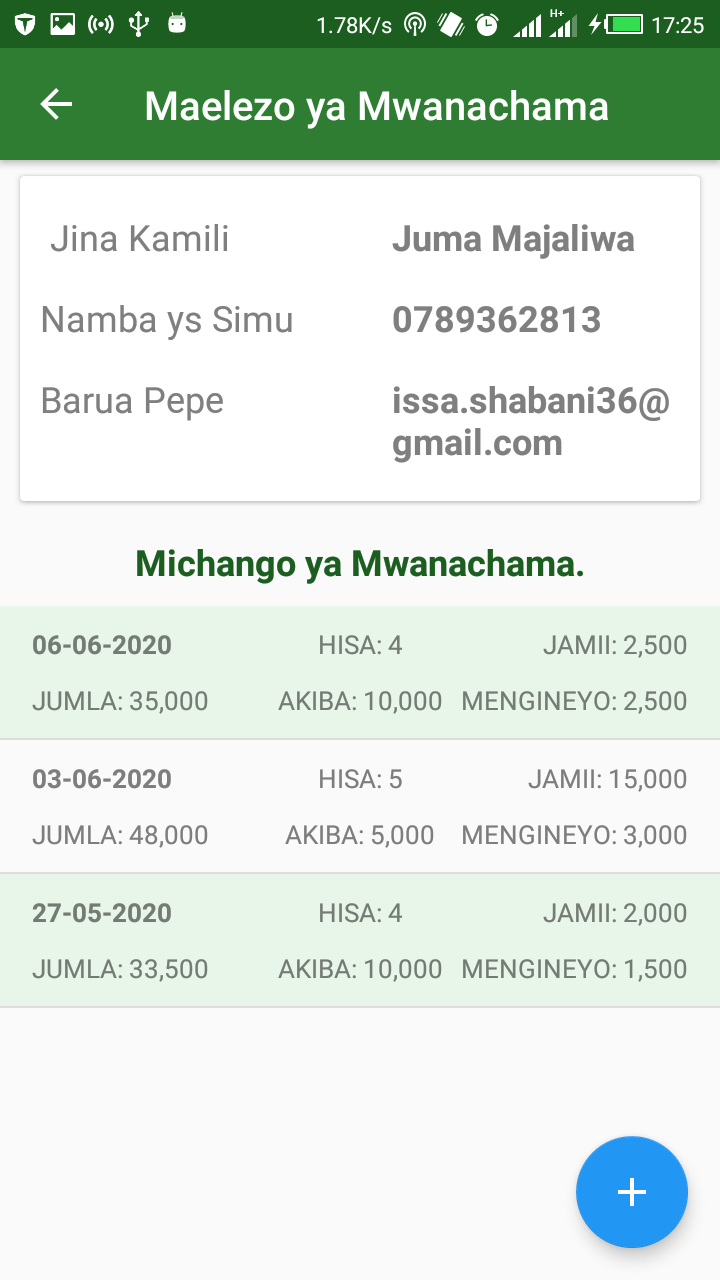720x1280 pixels.
Task: Open the 27-05-2020 contribution entry
Action: pos(360,940)
